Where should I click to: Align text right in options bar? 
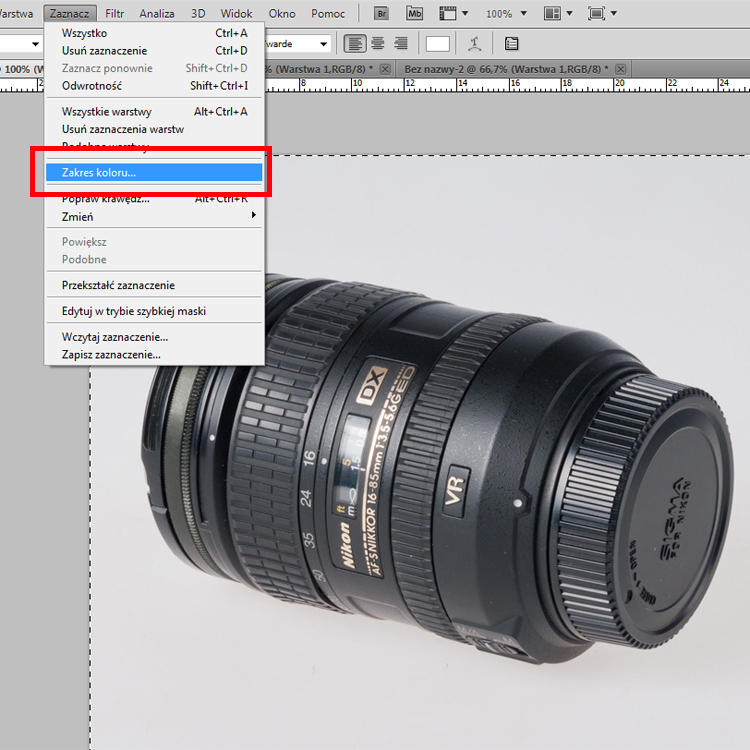(x=401, y=43)
